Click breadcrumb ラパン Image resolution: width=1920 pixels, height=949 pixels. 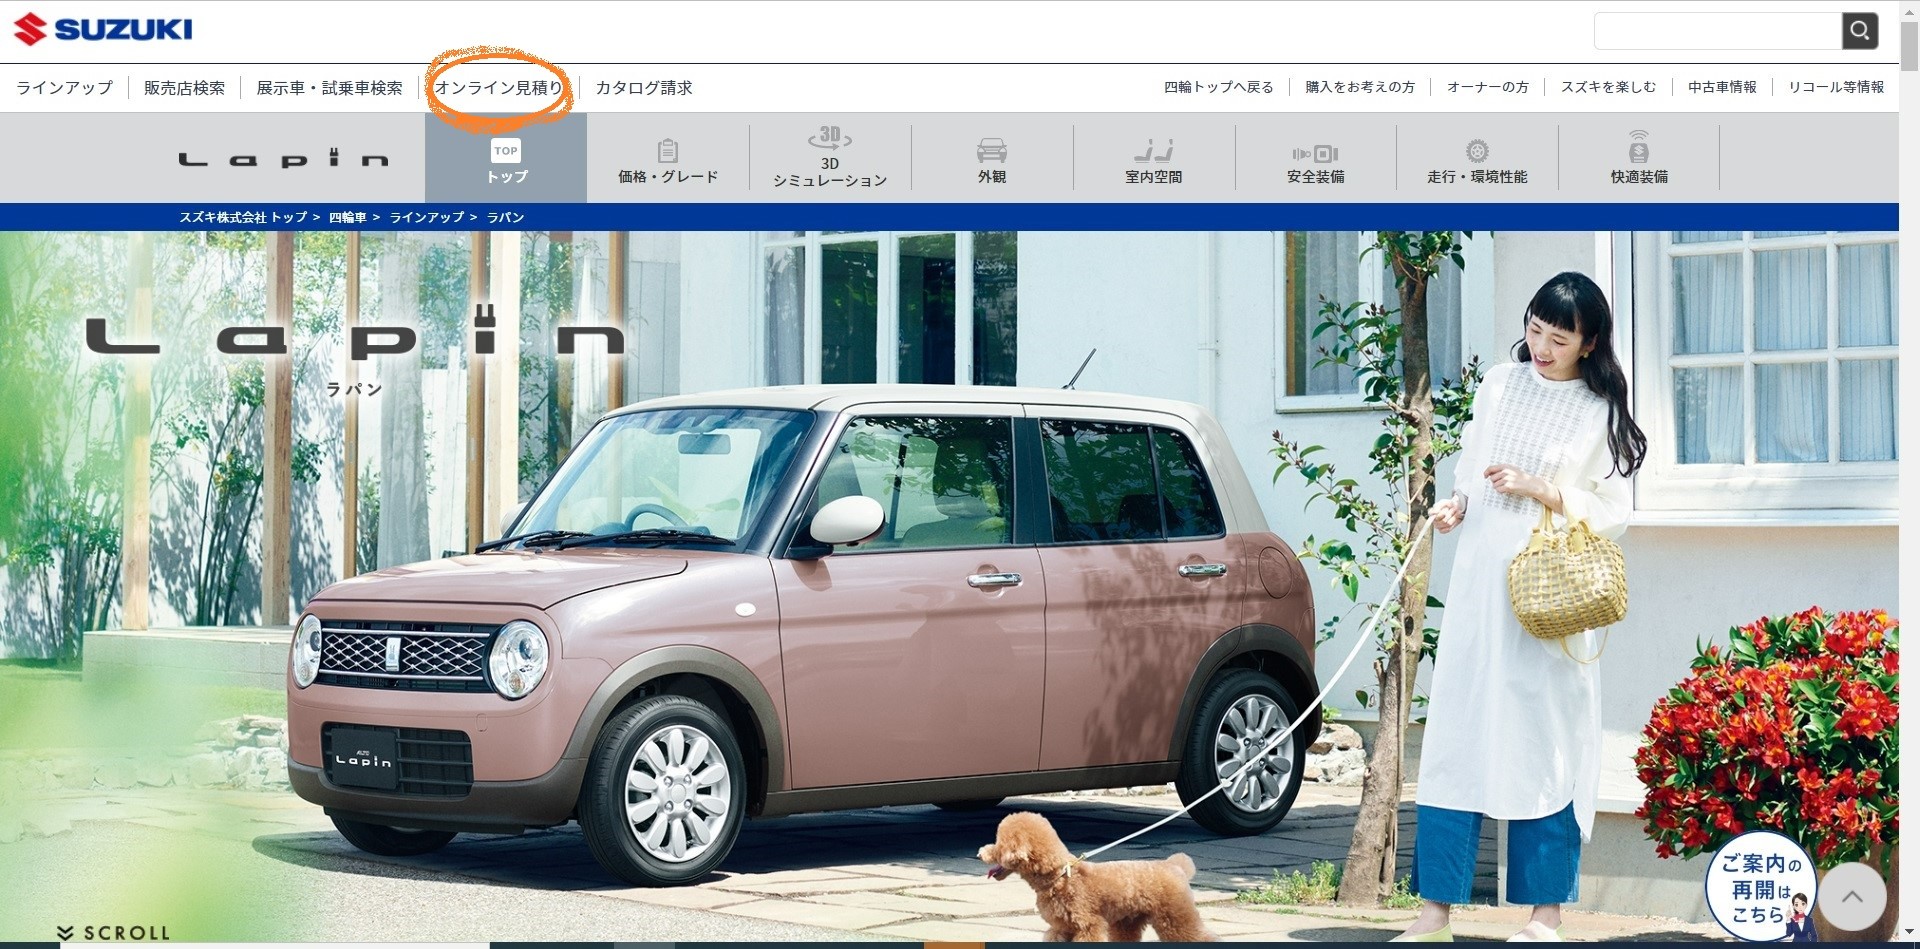coord(505,217)
